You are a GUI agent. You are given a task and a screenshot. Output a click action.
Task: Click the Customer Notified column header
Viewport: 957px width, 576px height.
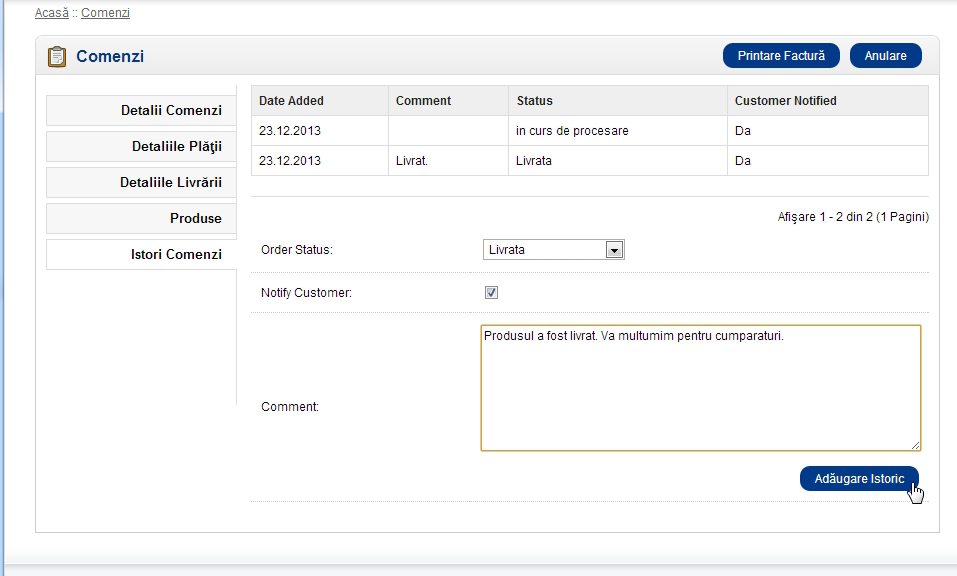[785, 101]
